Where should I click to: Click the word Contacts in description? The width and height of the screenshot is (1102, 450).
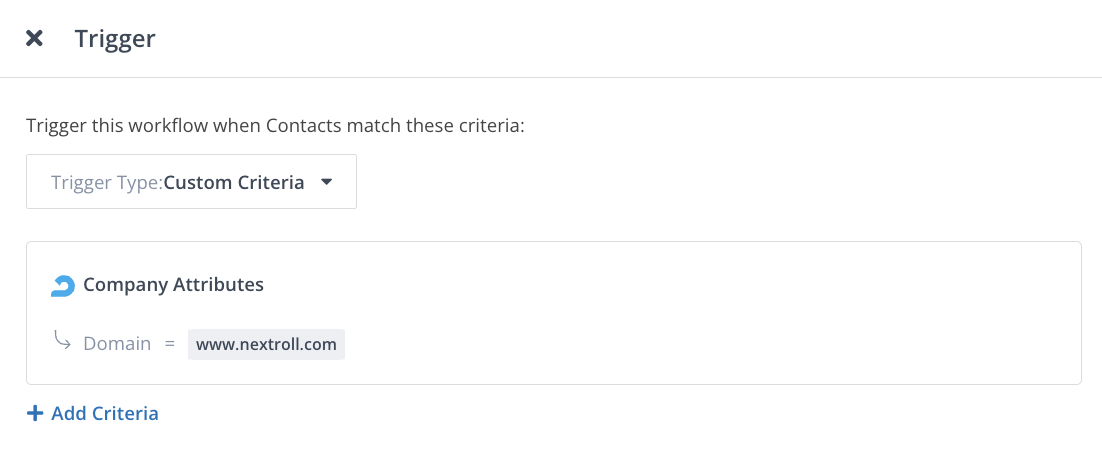tap(301, 127)
